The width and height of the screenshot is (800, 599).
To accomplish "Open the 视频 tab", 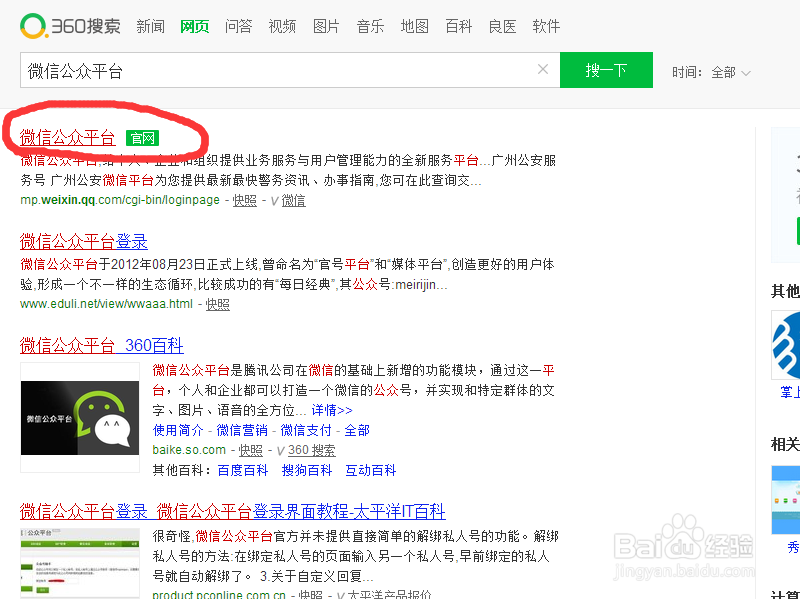I will pos(282,27).
